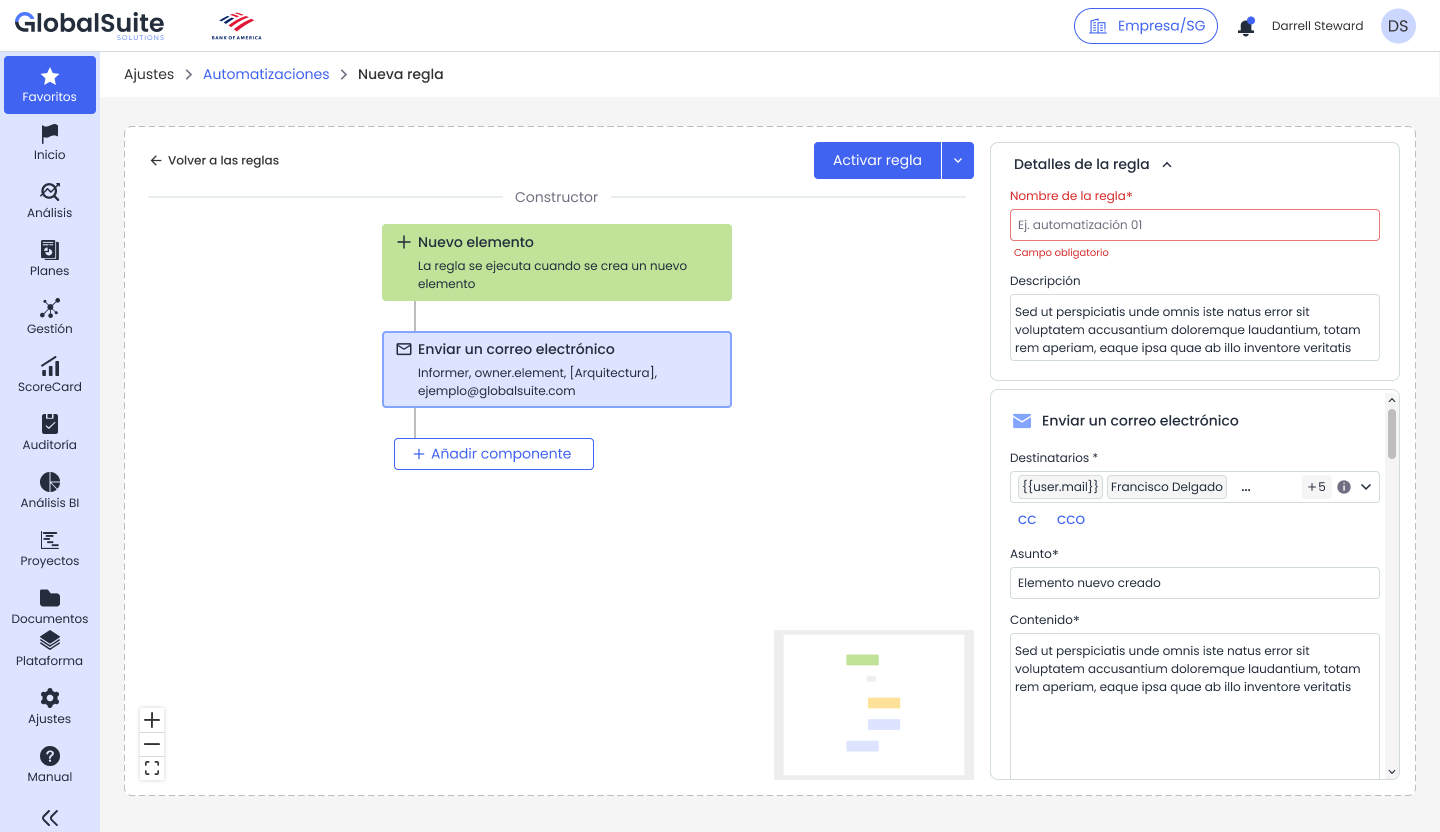Open the Auditoría clipboard icon

pyautogui.click(x=50, y=424)
